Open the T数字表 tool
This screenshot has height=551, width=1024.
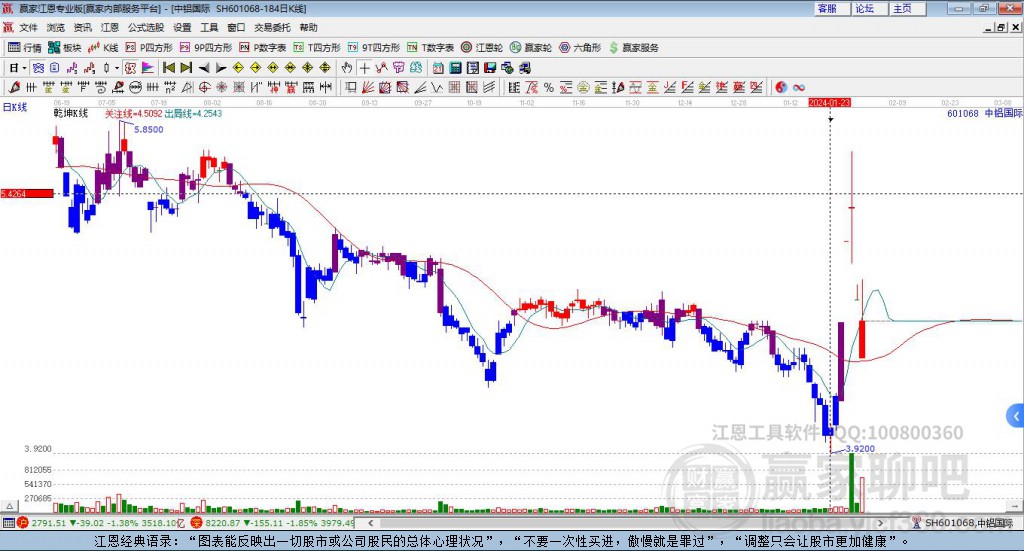coord(430,48)
